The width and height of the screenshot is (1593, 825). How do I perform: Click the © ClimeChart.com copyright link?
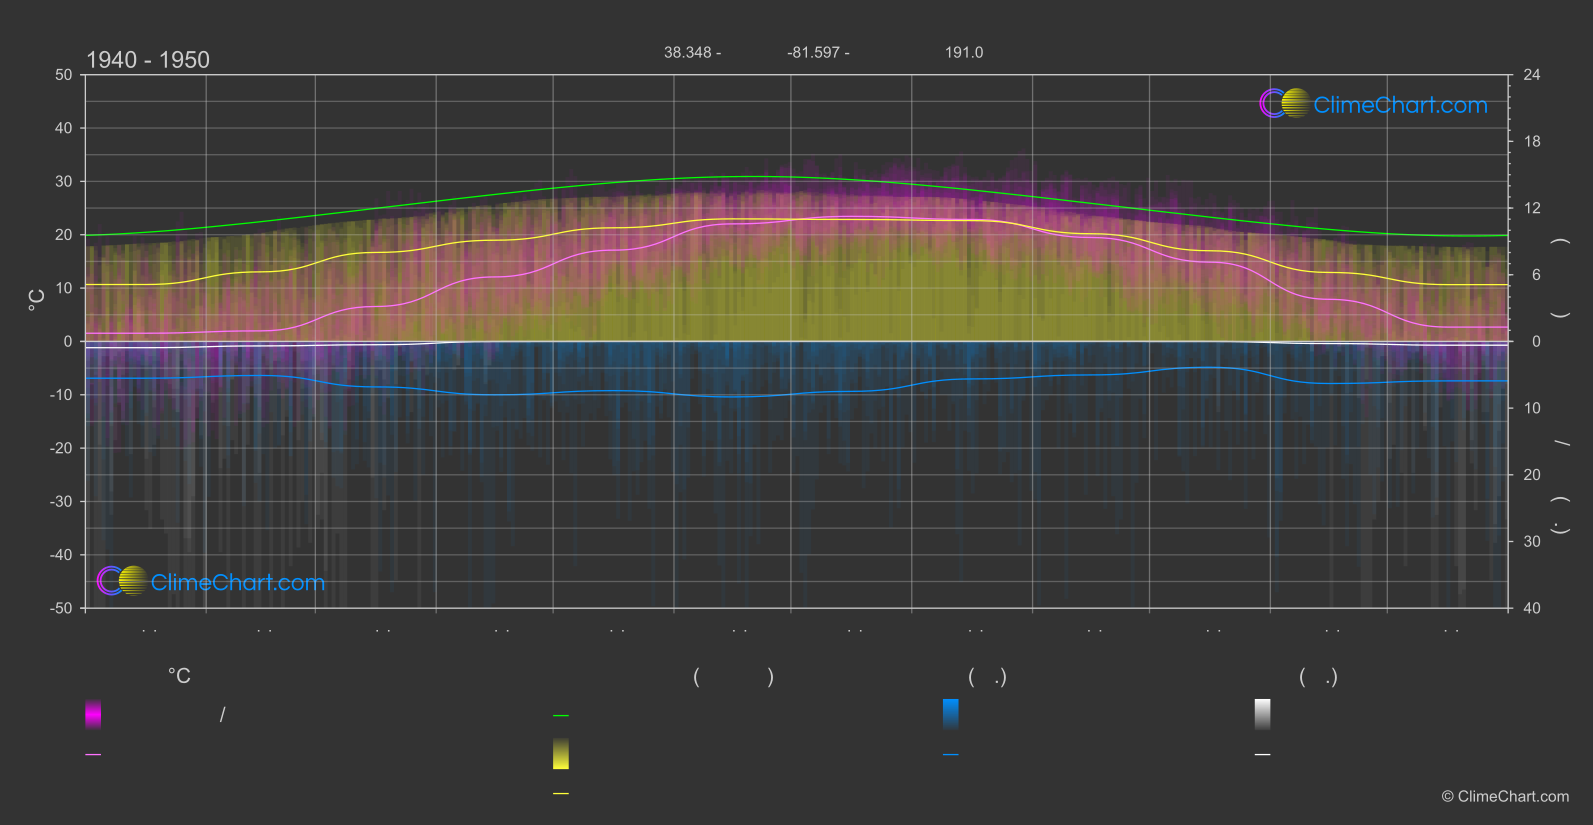(1505, 797)
